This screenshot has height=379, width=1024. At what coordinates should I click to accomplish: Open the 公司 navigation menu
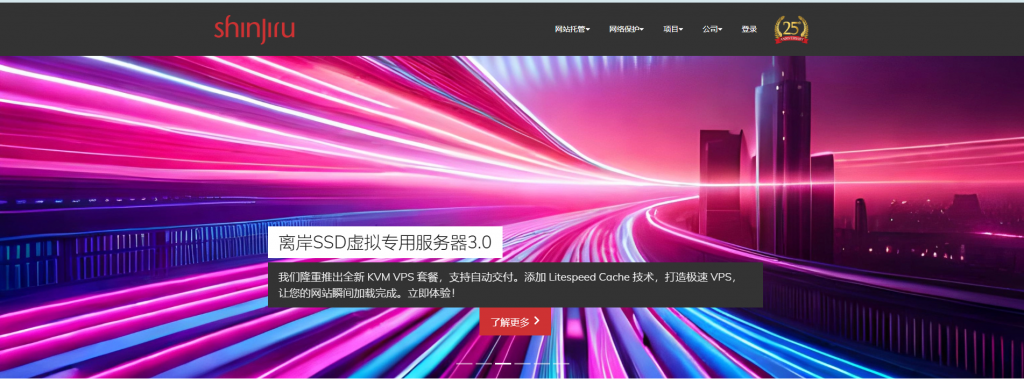tap(712, 29)
